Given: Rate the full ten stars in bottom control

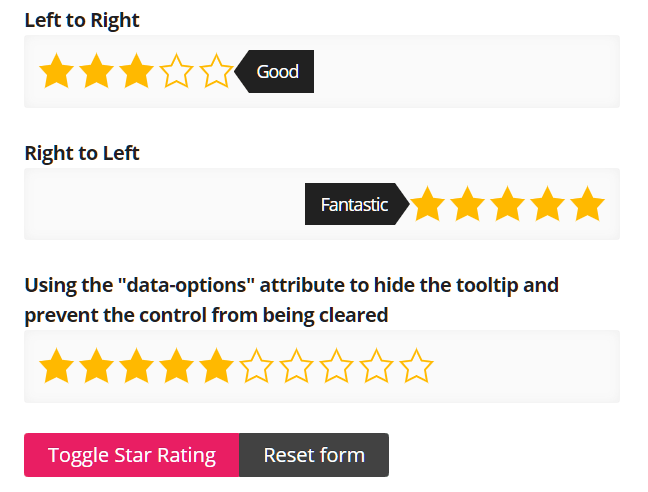Looking at the screenshot, I should (416, 366).
